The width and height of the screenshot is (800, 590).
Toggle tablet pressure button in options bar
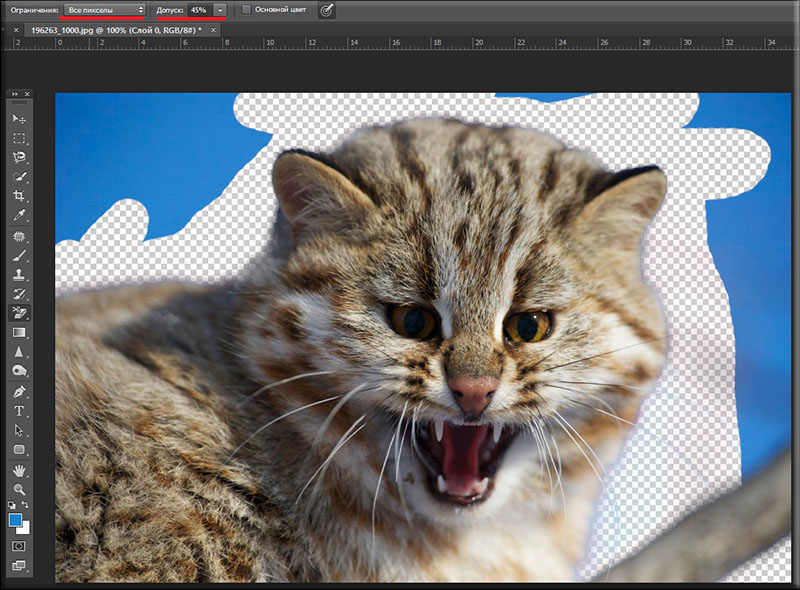click(x=326, y=9)
